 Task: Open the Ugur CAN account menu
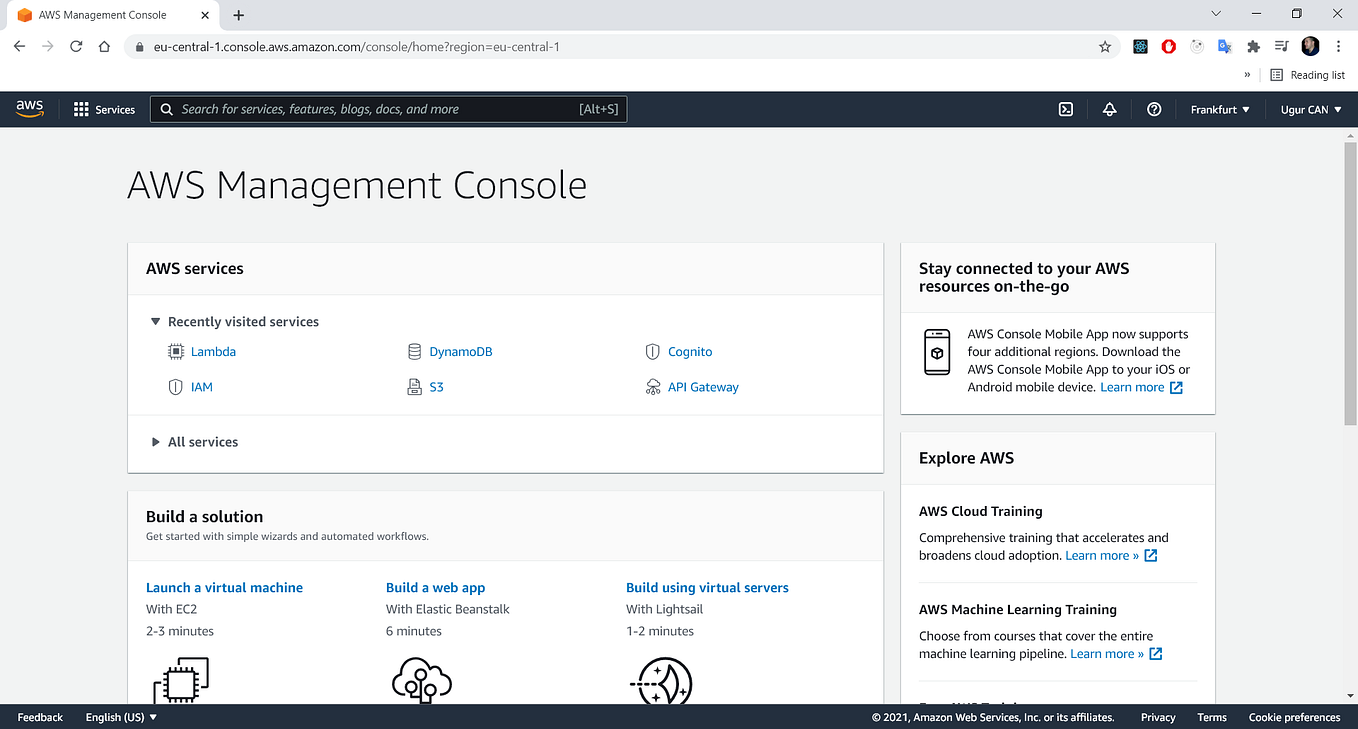(1310, 109)
